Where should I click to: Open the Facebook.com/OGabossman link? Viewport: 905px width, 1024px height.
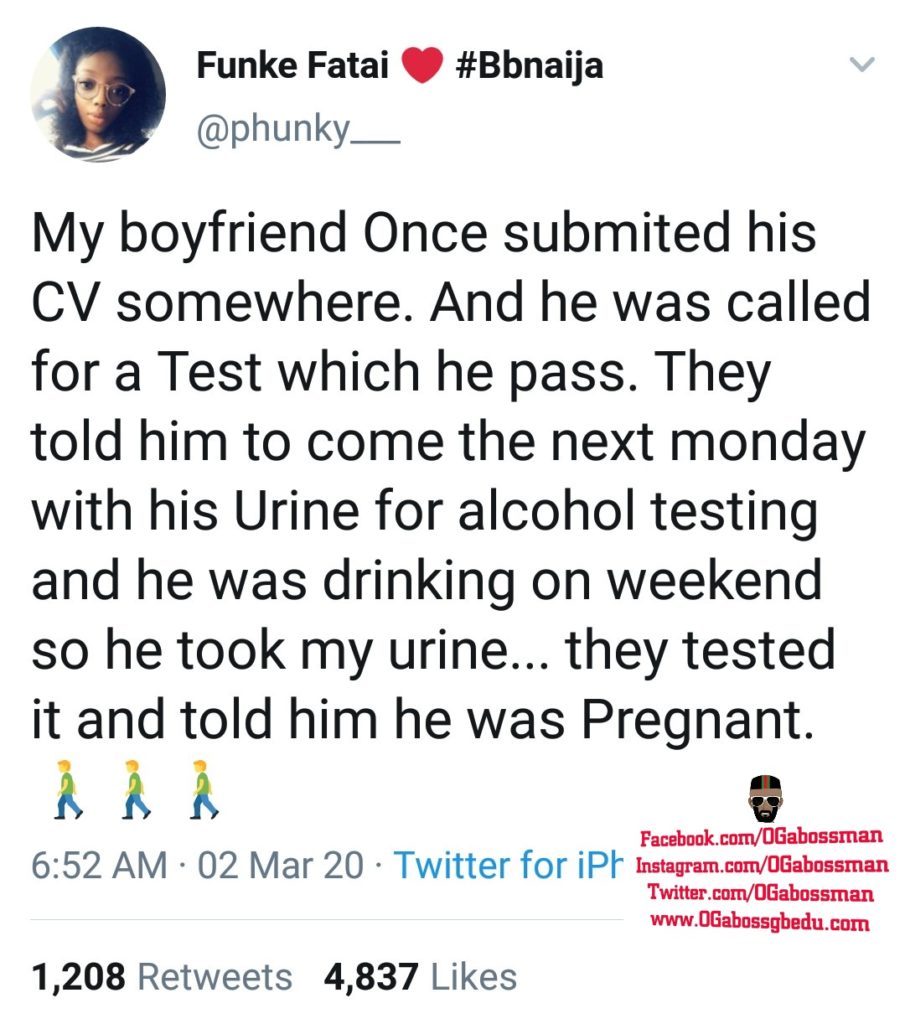pyautogui.click(x=760, y=836)
